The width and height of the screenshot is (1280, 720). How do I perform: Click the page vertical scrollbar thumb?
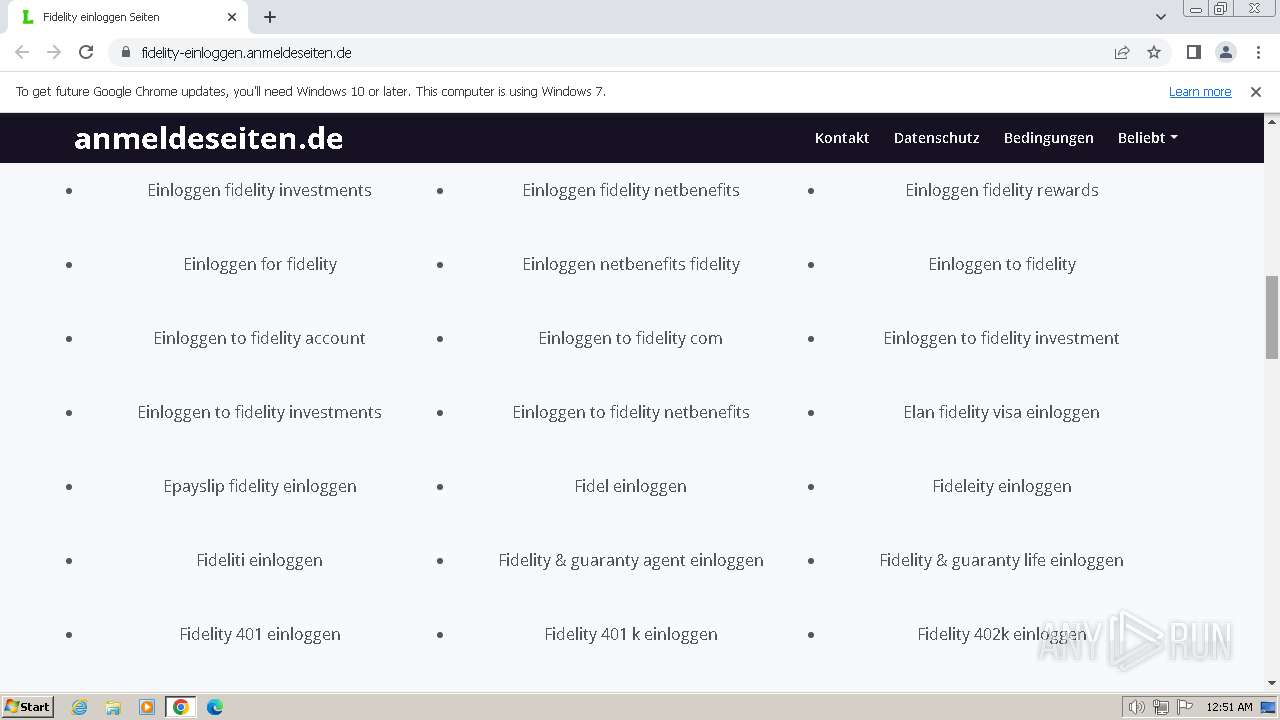pyautogui.click(x=1272, y=317)
